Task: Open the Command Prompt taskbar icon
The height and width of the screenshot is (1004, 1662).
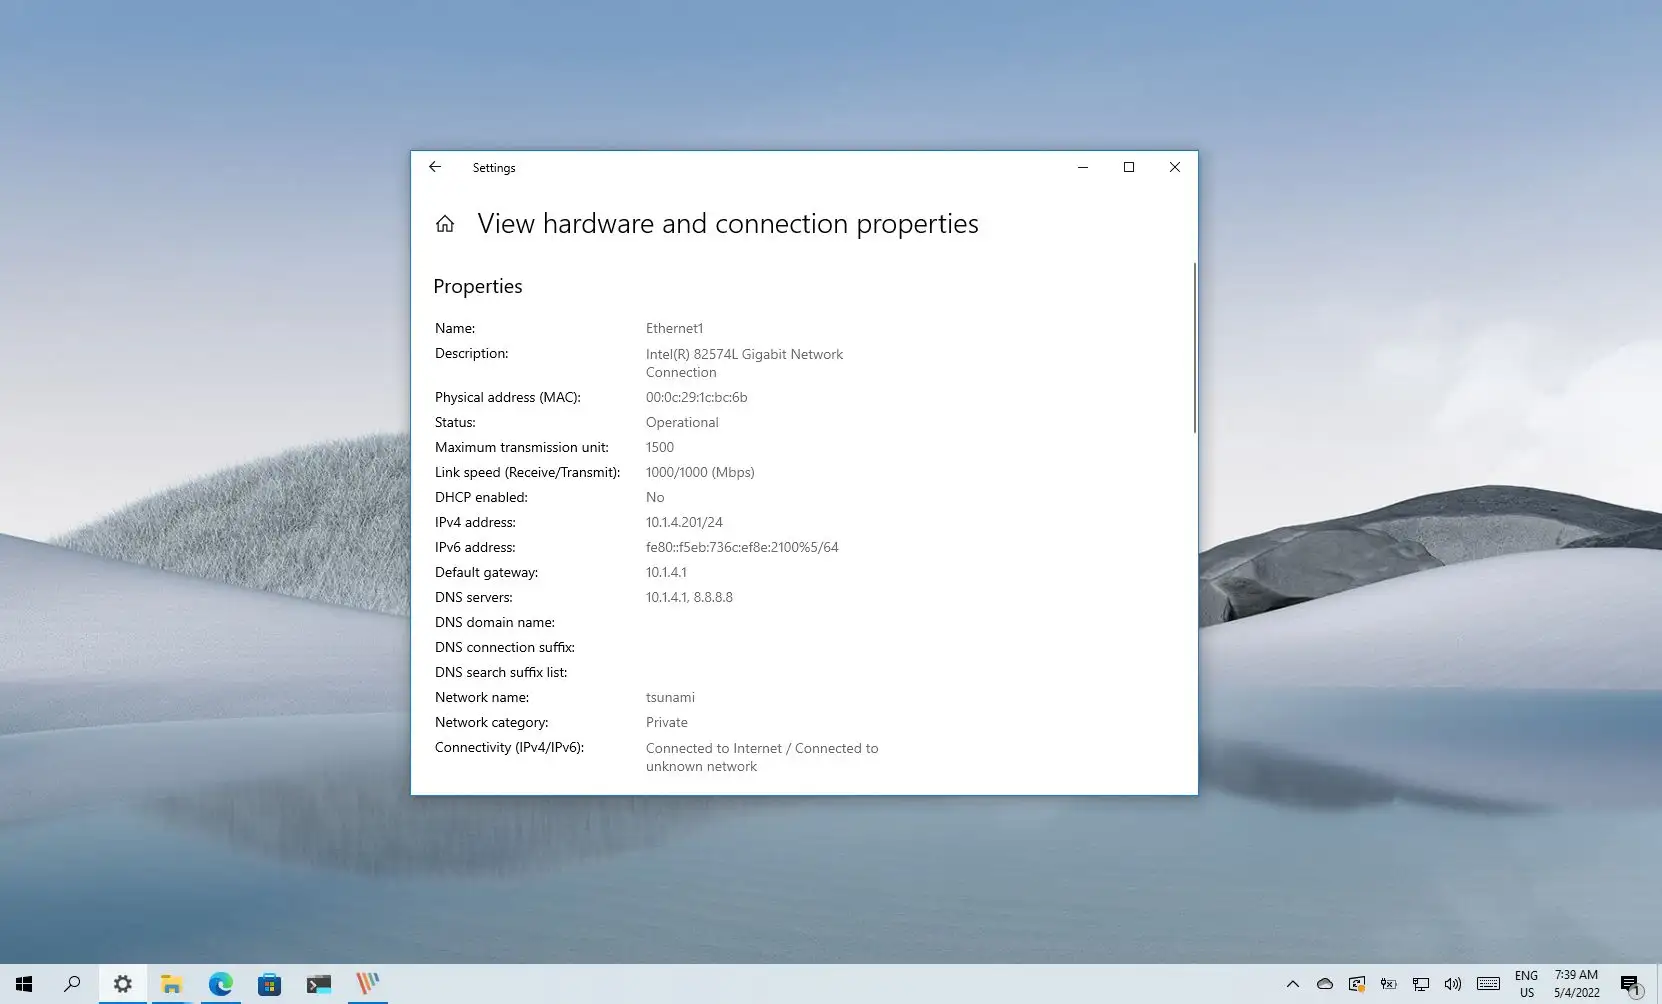Action: tap(319, 983)
